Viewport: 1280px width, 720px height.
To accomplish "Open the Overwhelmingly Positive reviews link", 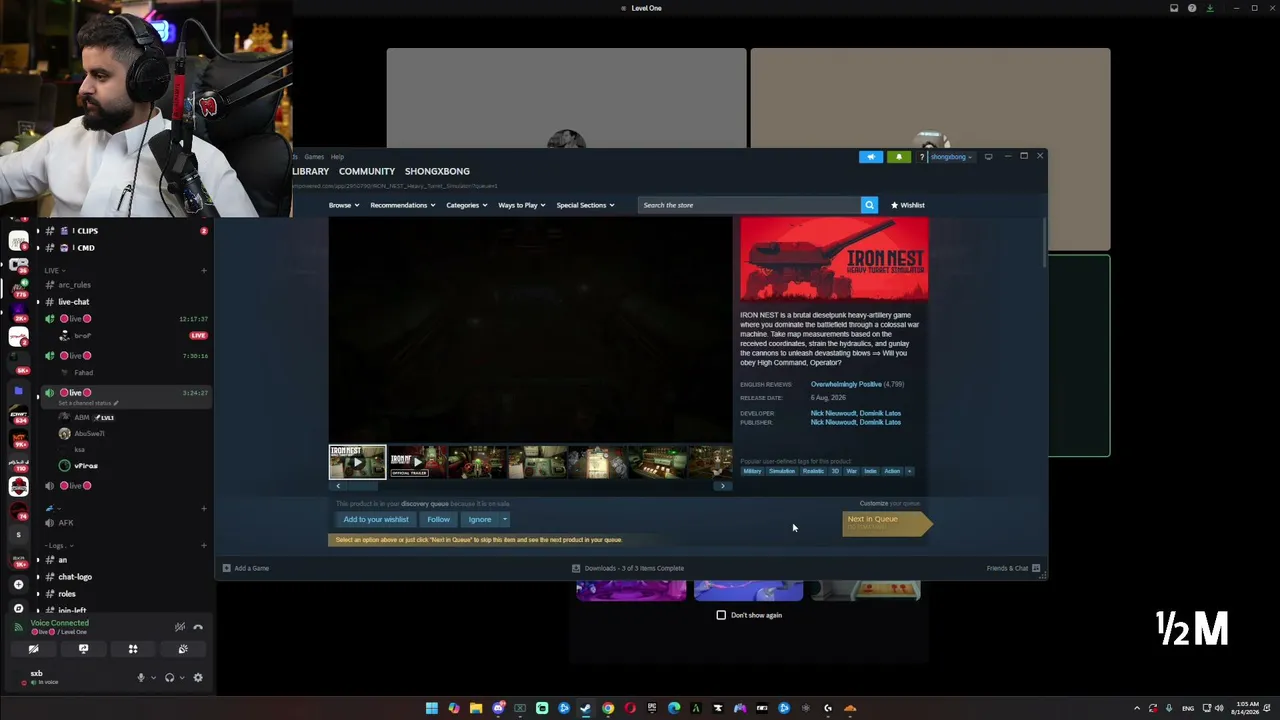I will point(846,384).
